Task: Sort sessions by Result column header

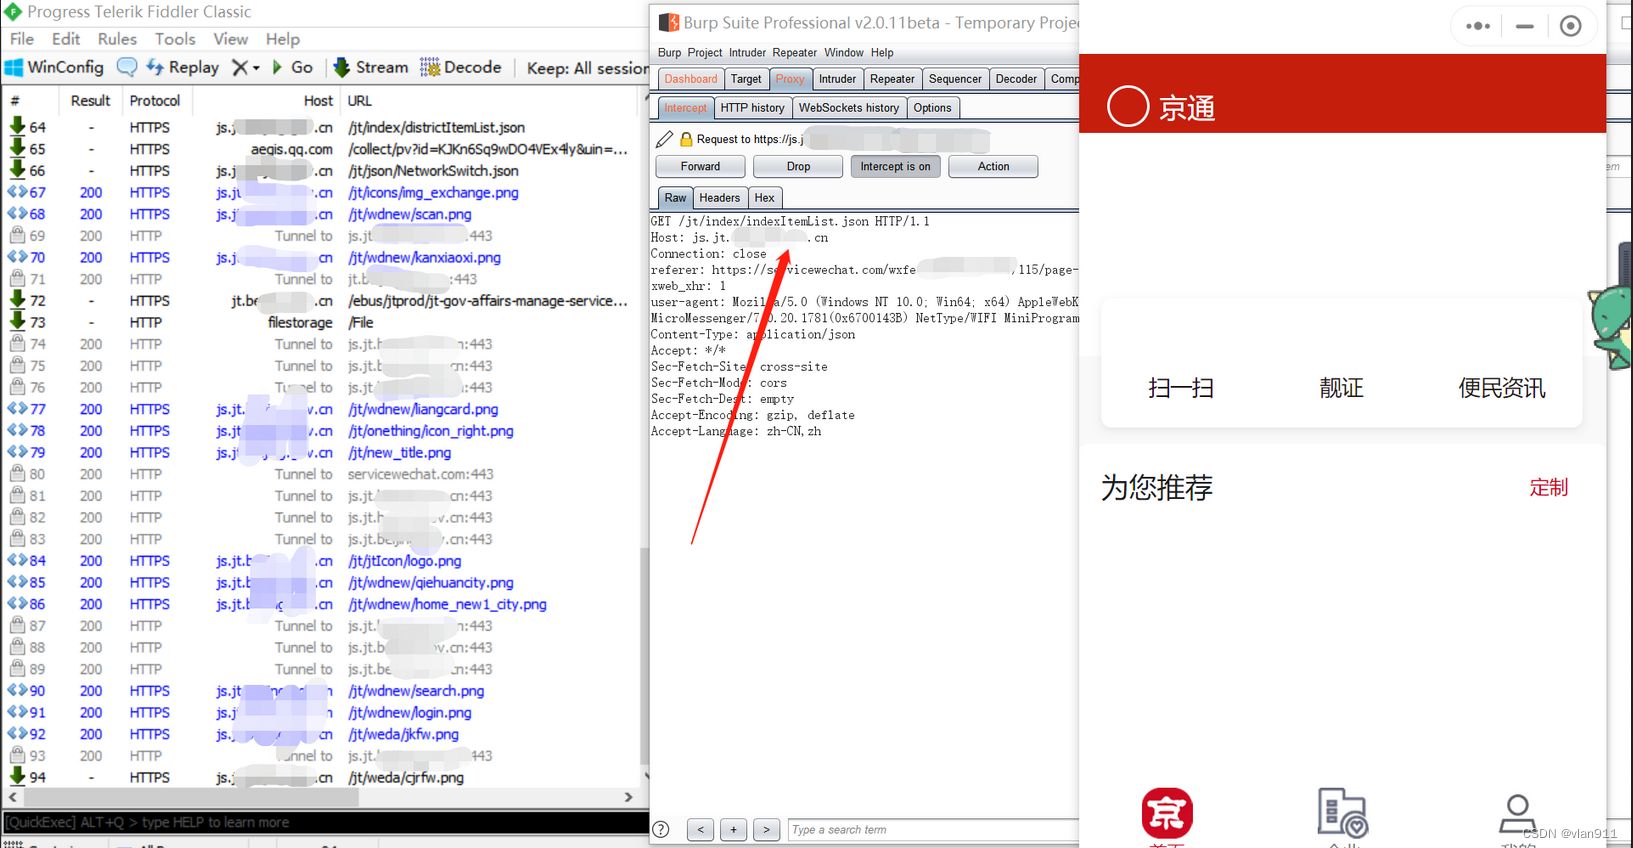Action: click(90, 101)
